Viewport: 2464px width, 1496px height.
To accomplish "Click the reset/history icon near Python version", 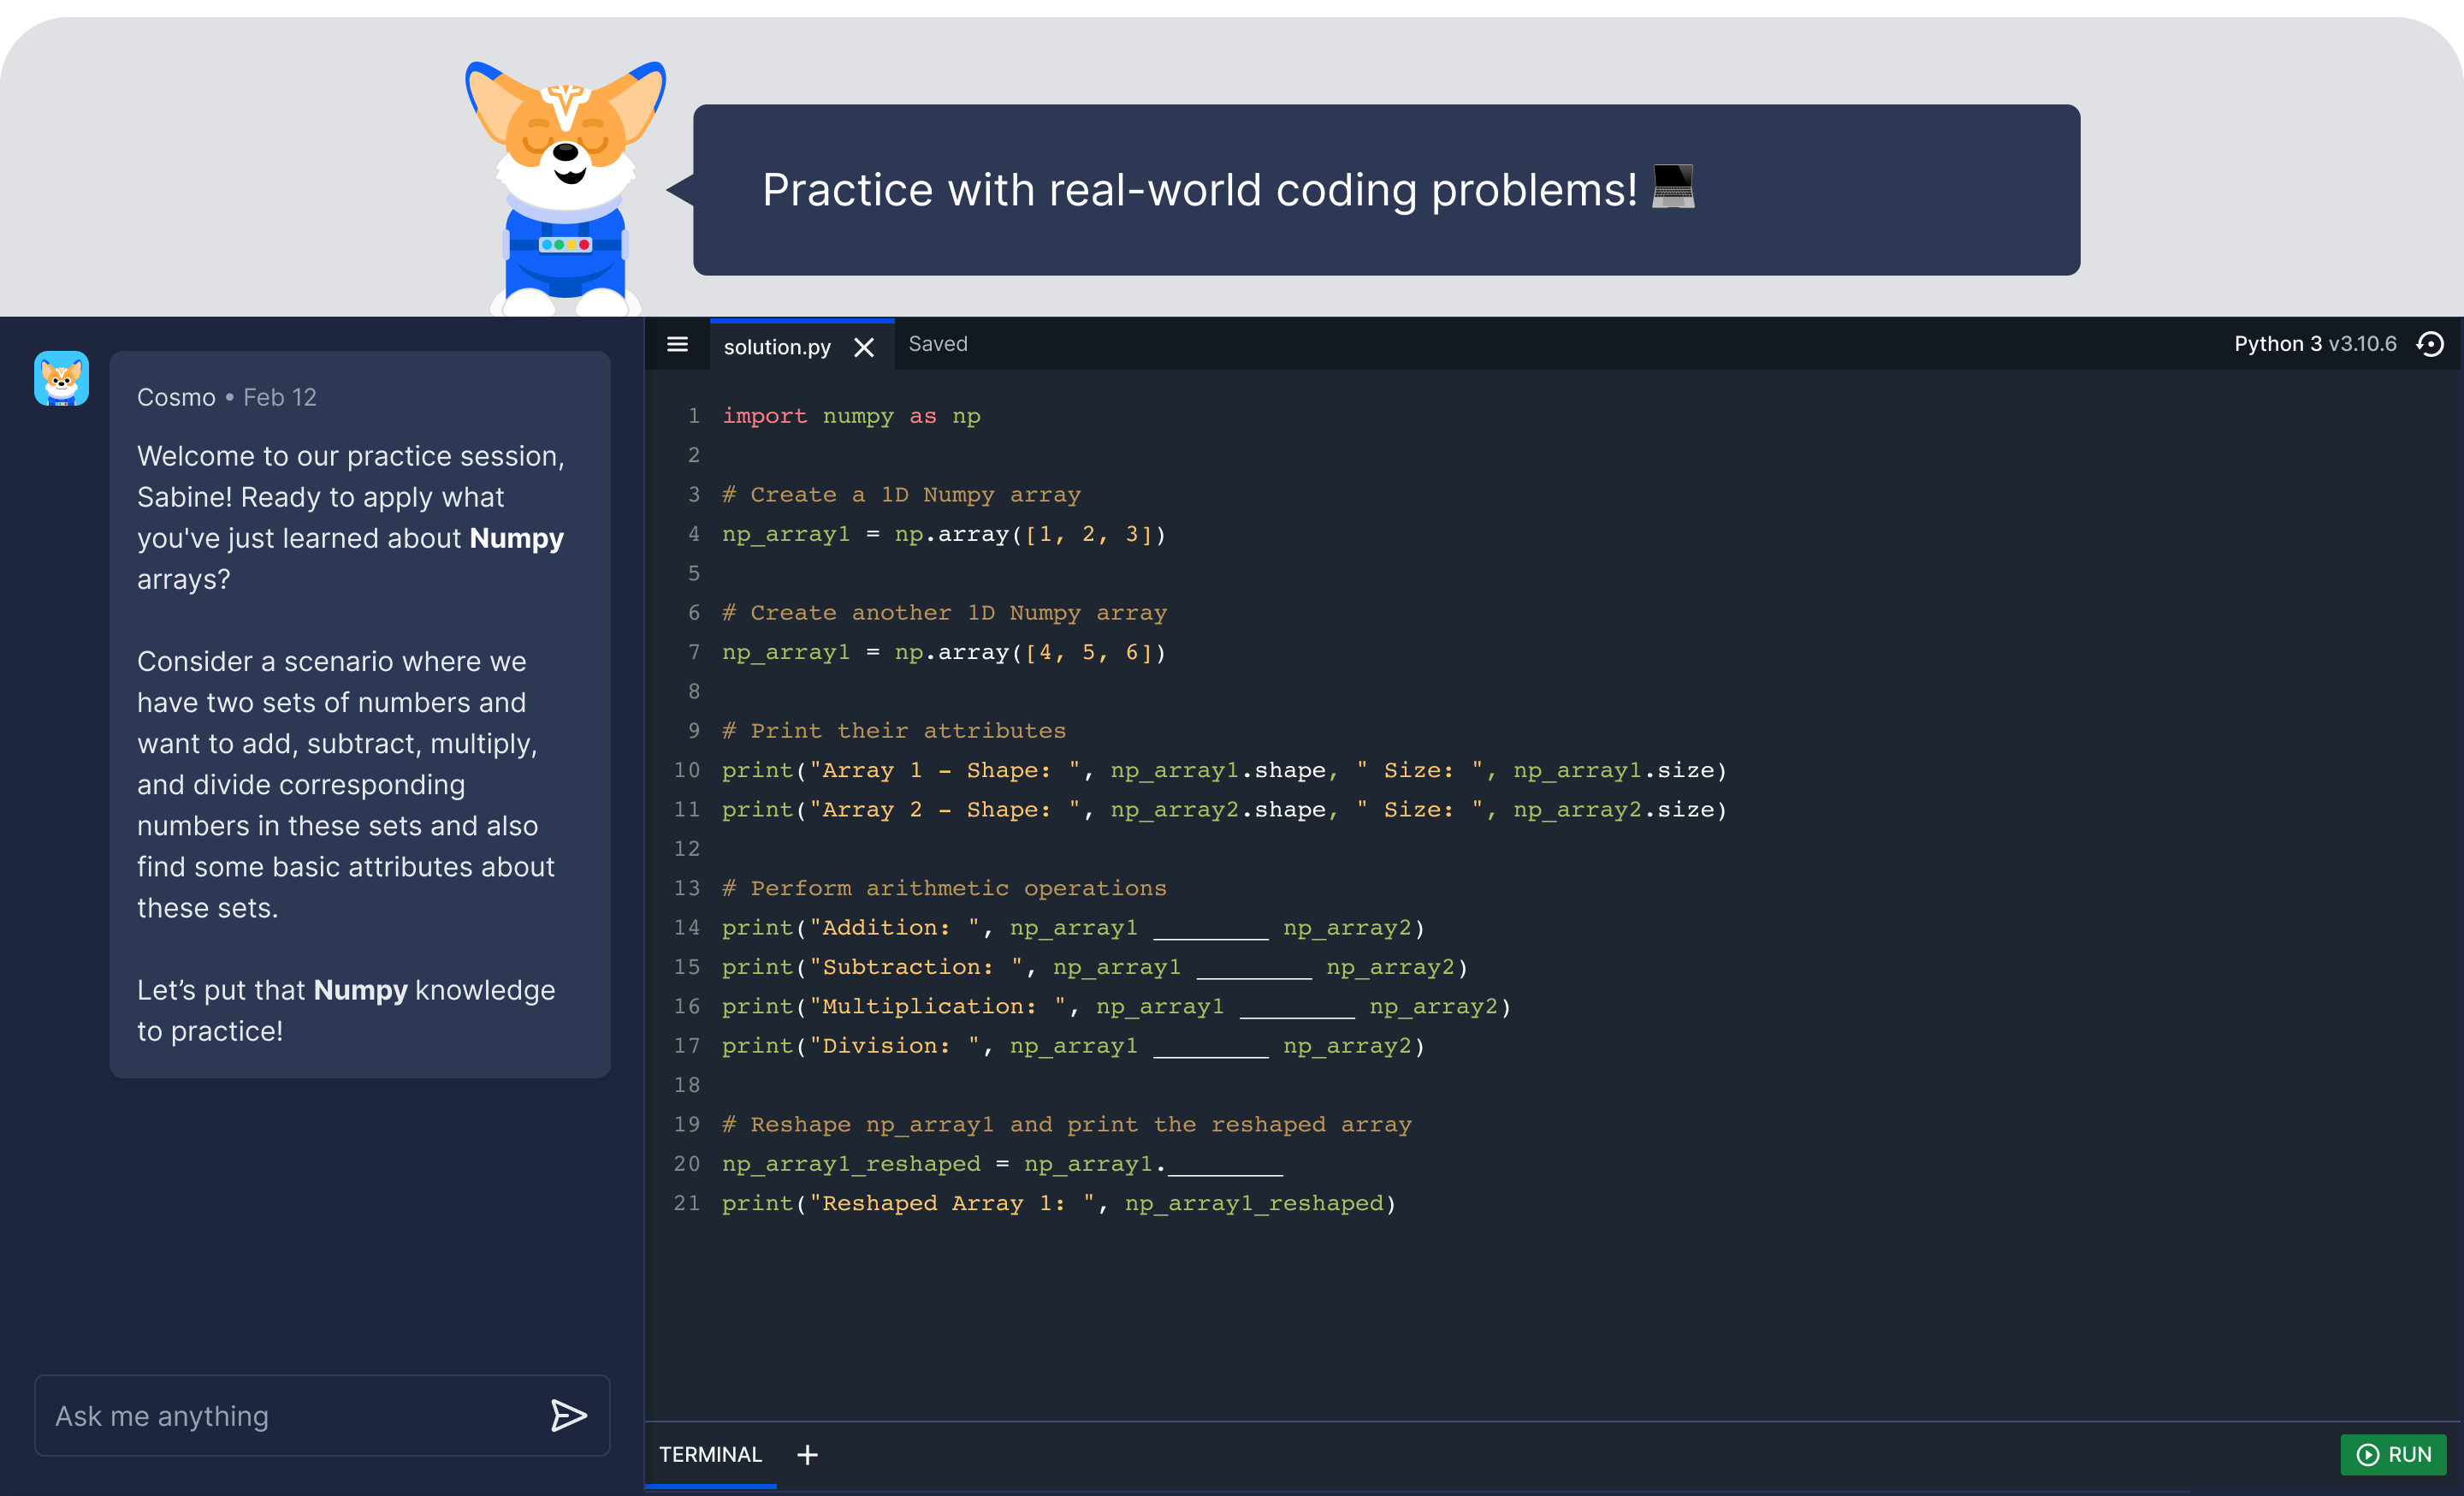I will pos(2430,344).
